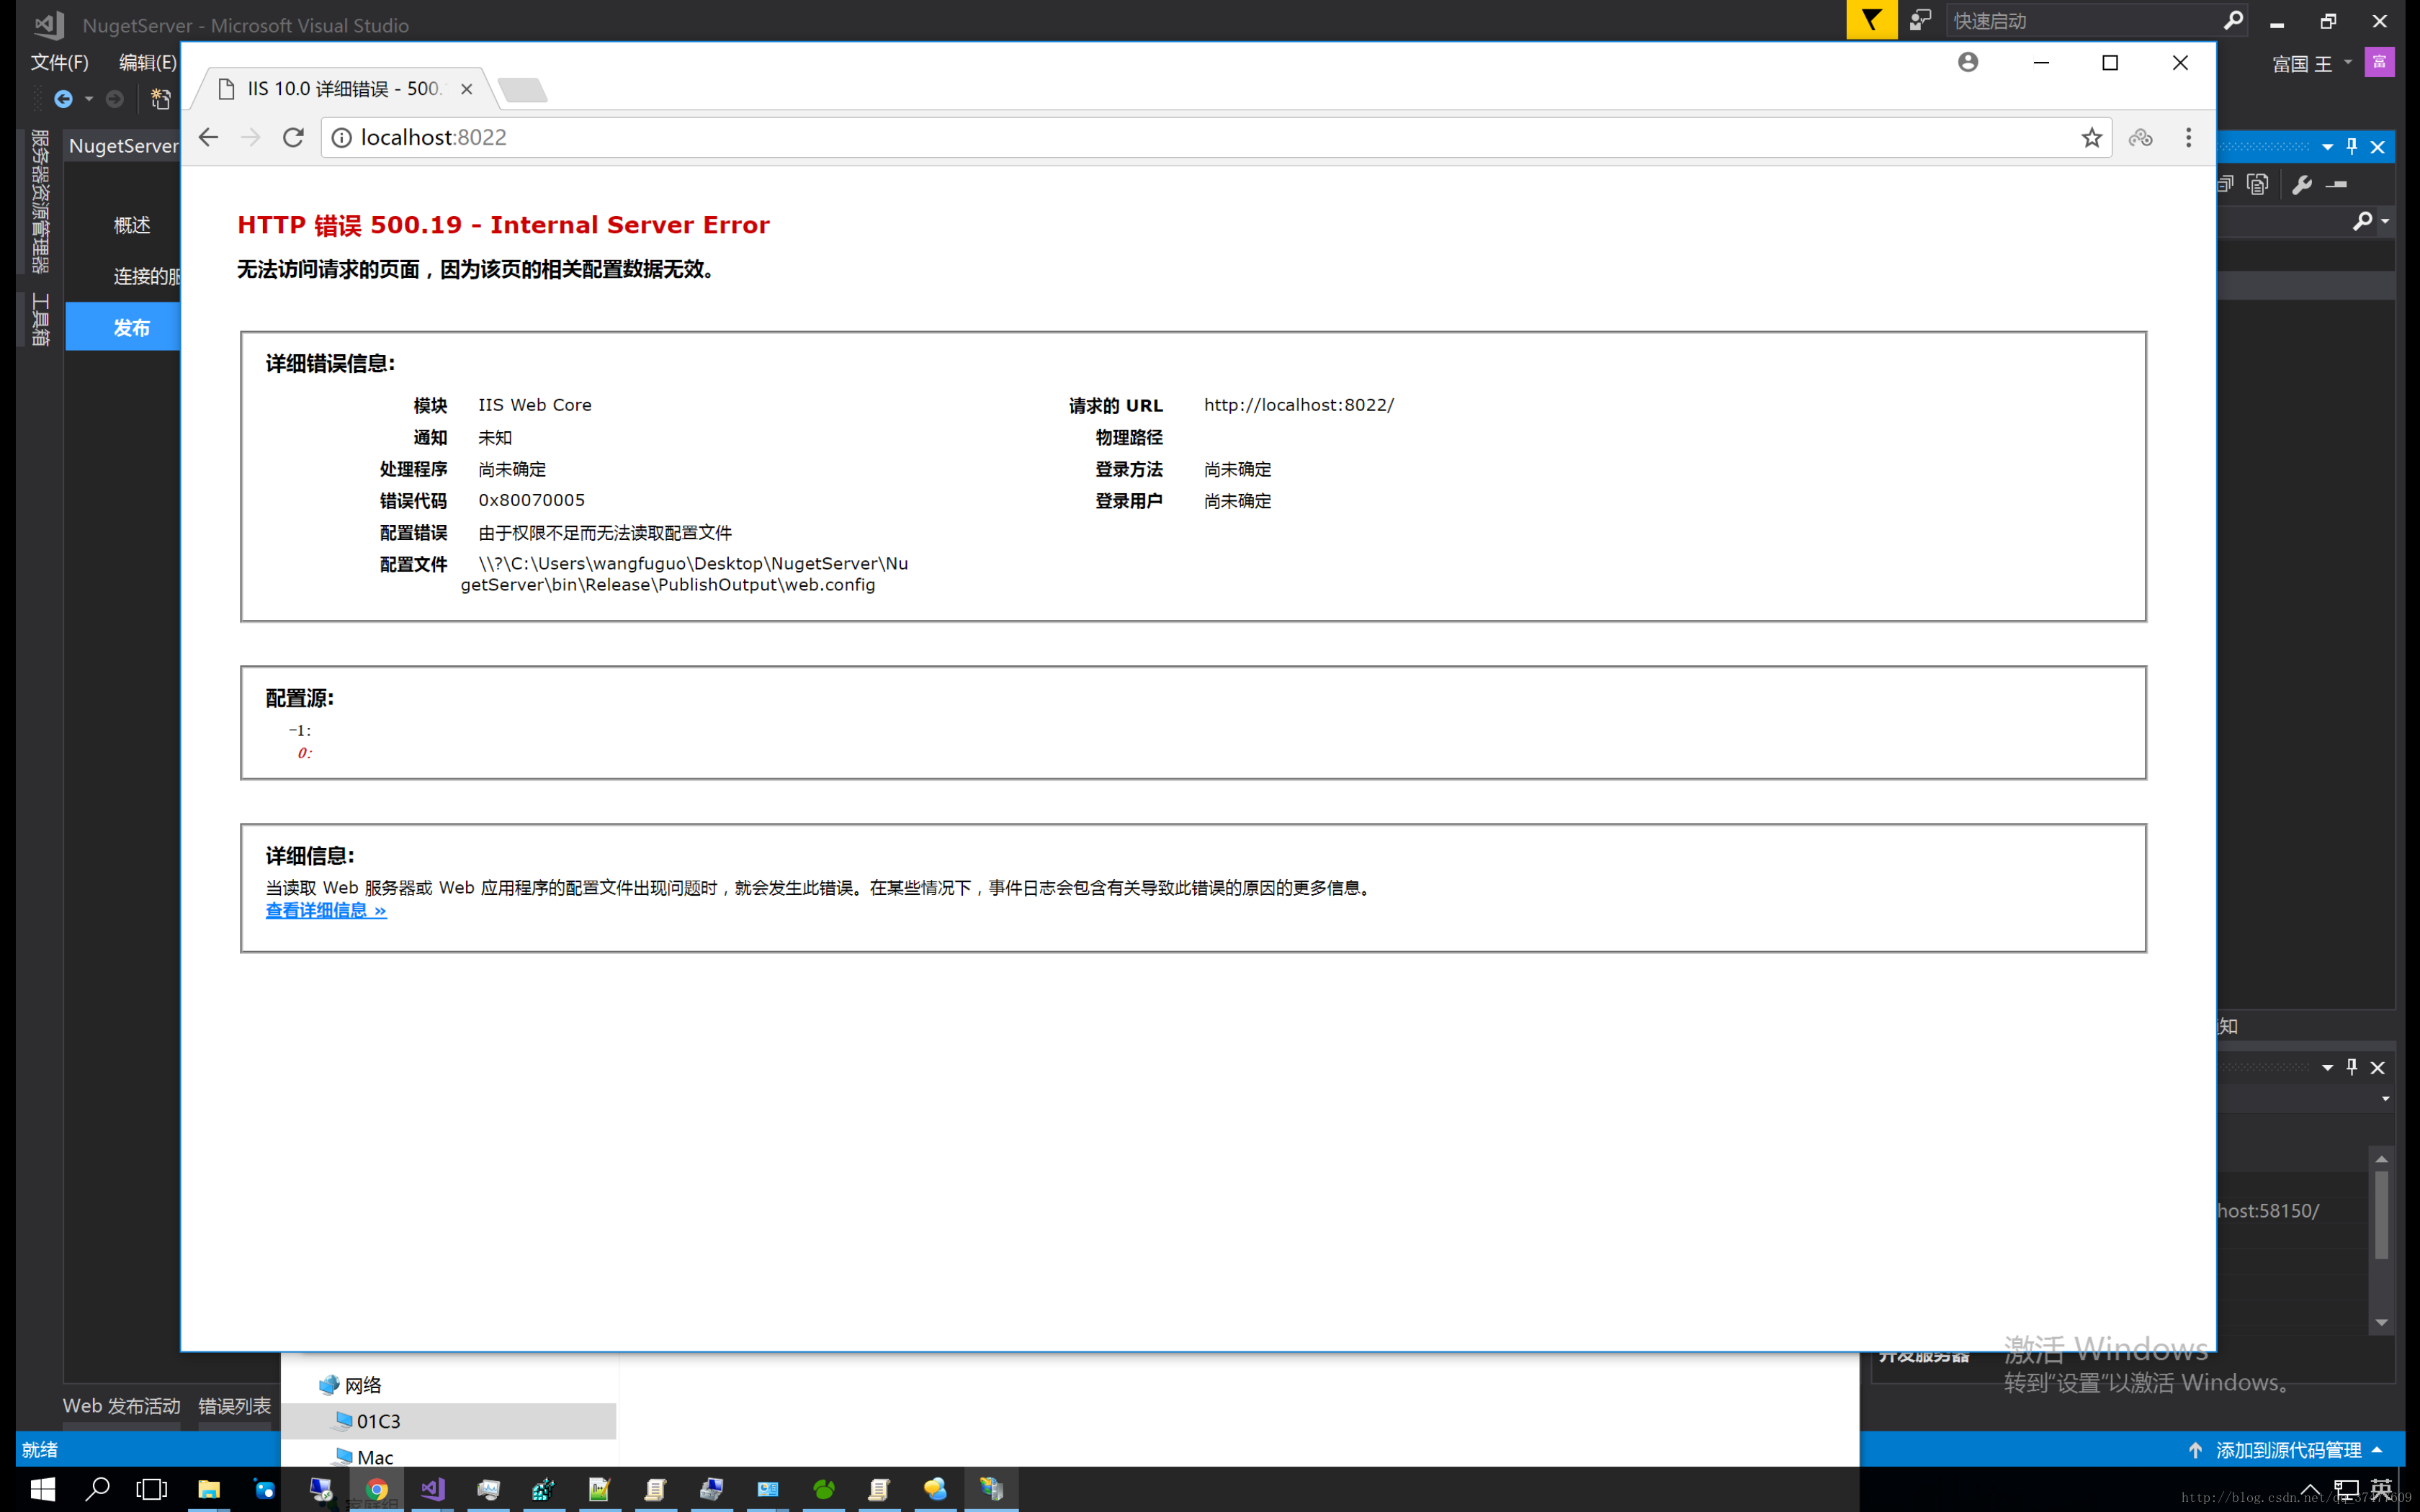The height and width of the screenshot is (1512, 2420).
Task: Open the 工具箱 side tab
Action: click(40, 319)
